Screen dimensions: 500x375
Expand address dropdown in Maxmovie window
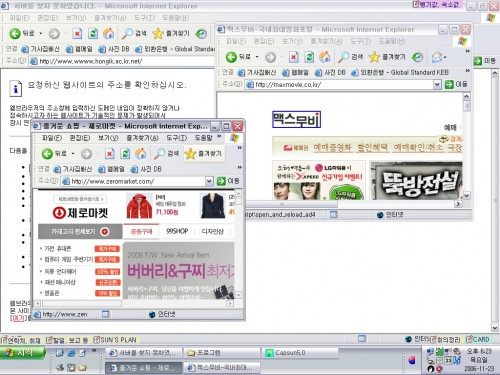[437, 84]
